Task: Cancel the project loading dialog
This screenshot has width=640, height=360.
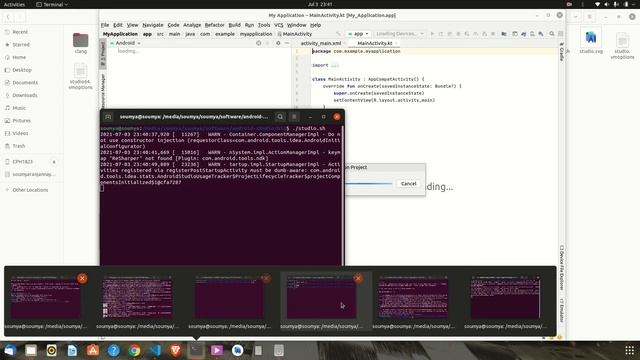Action: pyautogui.click(x=408, y=184)
